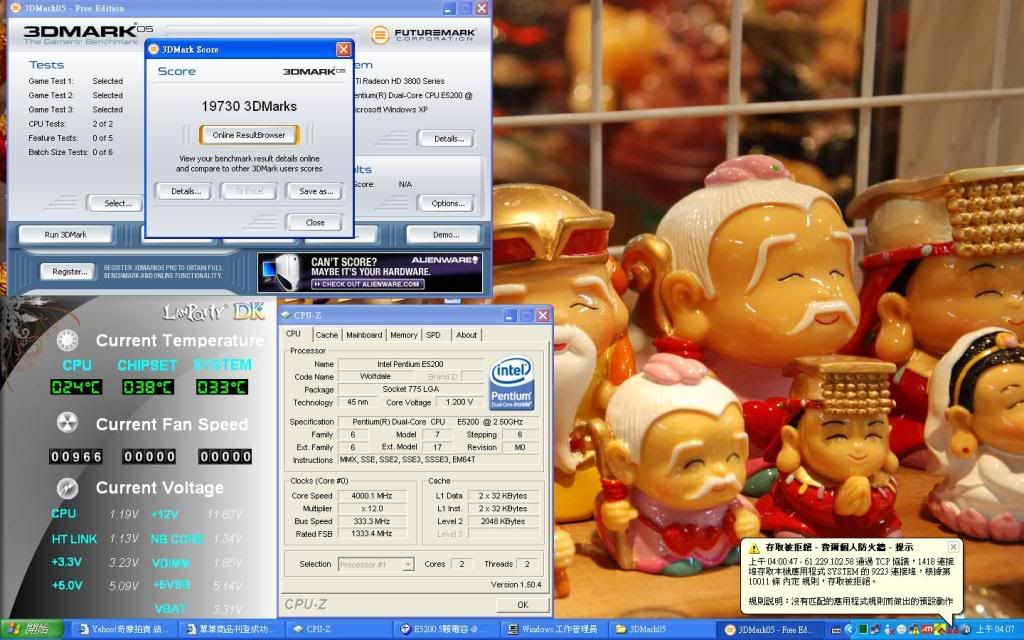Switch to E5200 browser taskbar button
Viewport: 1024px width, 640px height.
click(447, 629)
